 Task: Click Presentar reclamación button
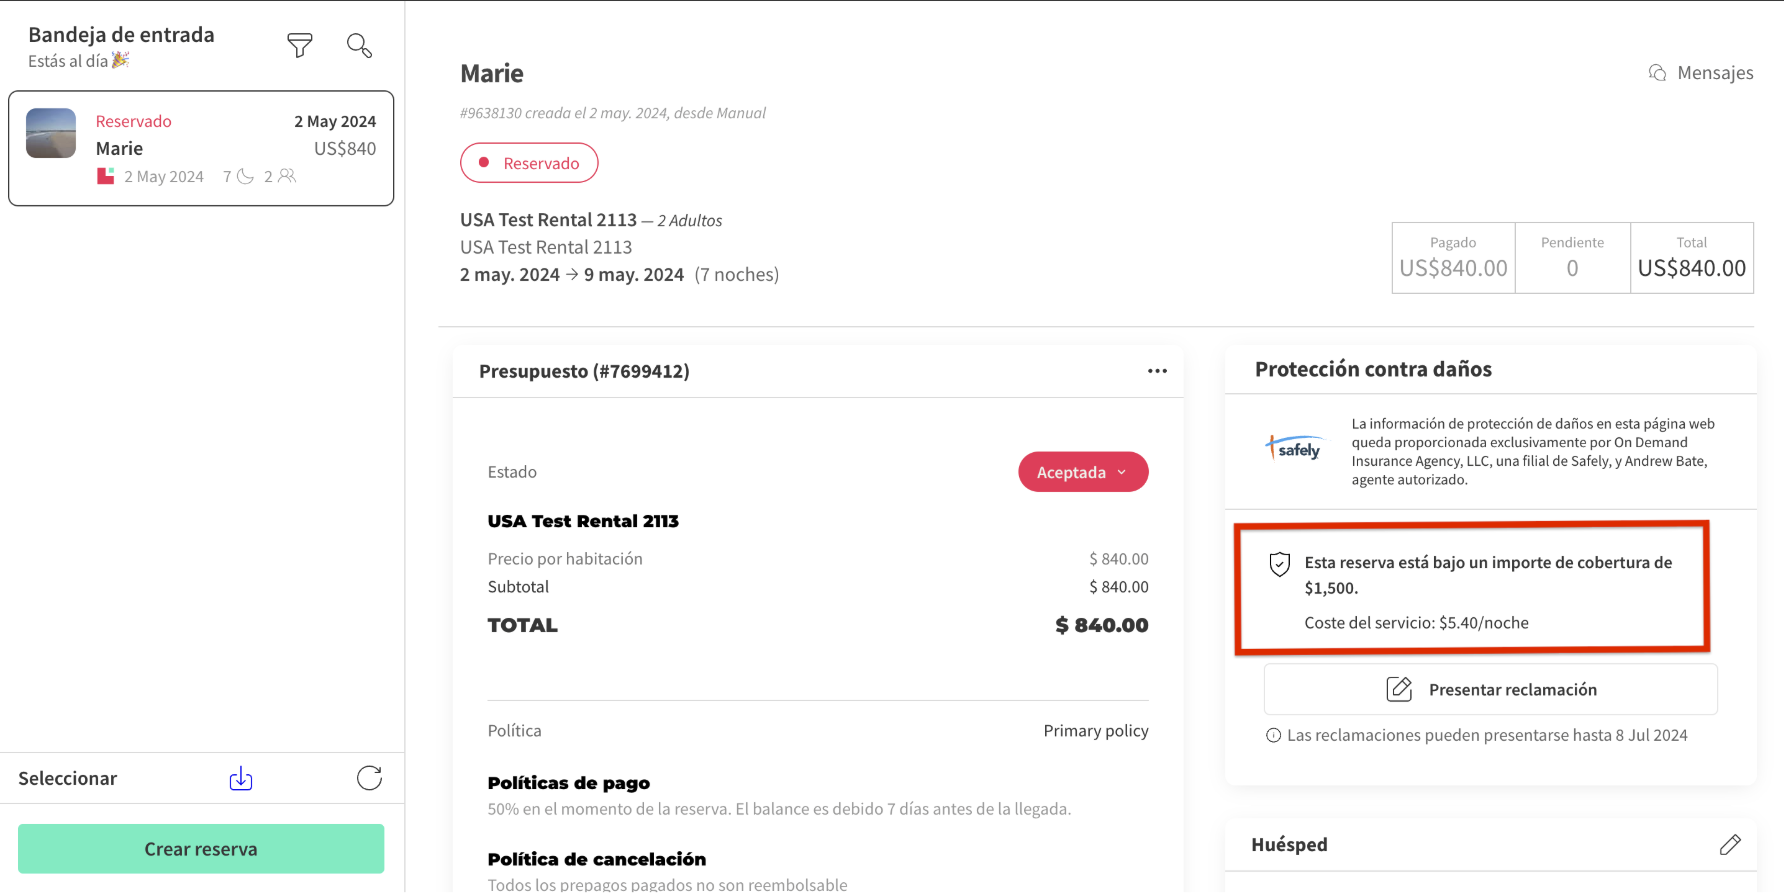point(1490,690)
